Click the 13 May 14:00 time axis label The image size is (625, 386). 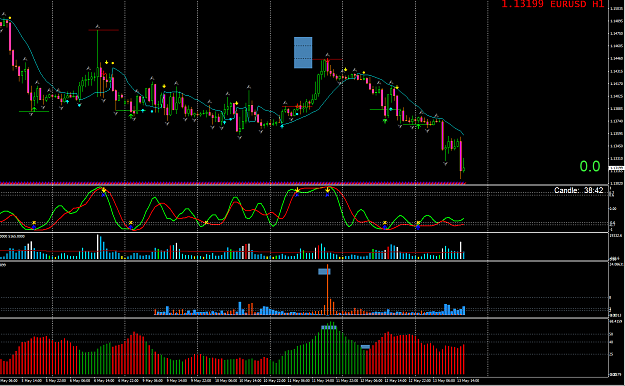[468, 381]
